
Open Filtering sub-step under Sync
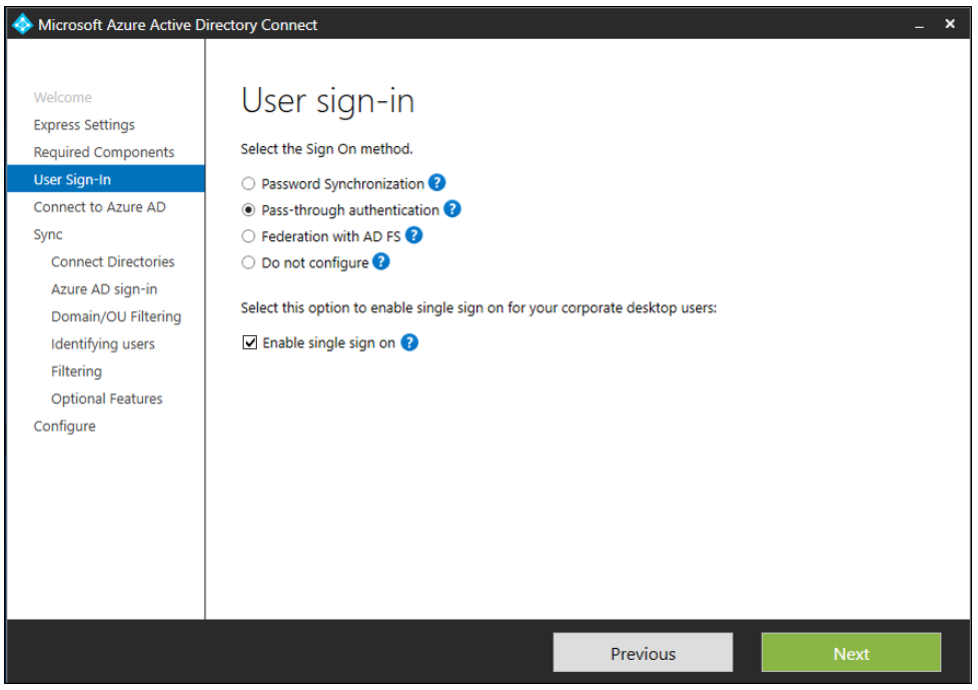pos(76,371)
